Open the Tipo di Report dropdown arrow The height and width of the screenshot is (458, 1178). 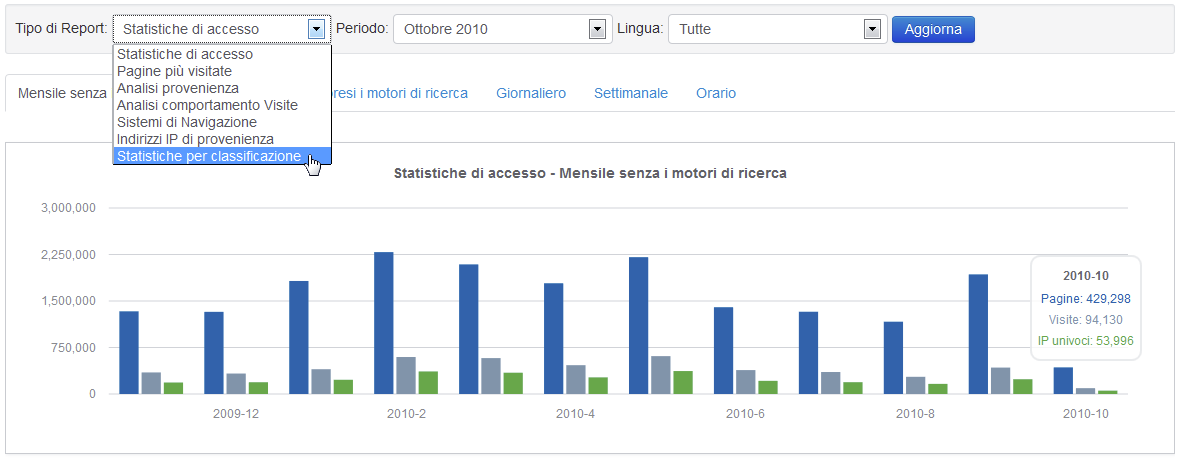click(x=316, y=29)
